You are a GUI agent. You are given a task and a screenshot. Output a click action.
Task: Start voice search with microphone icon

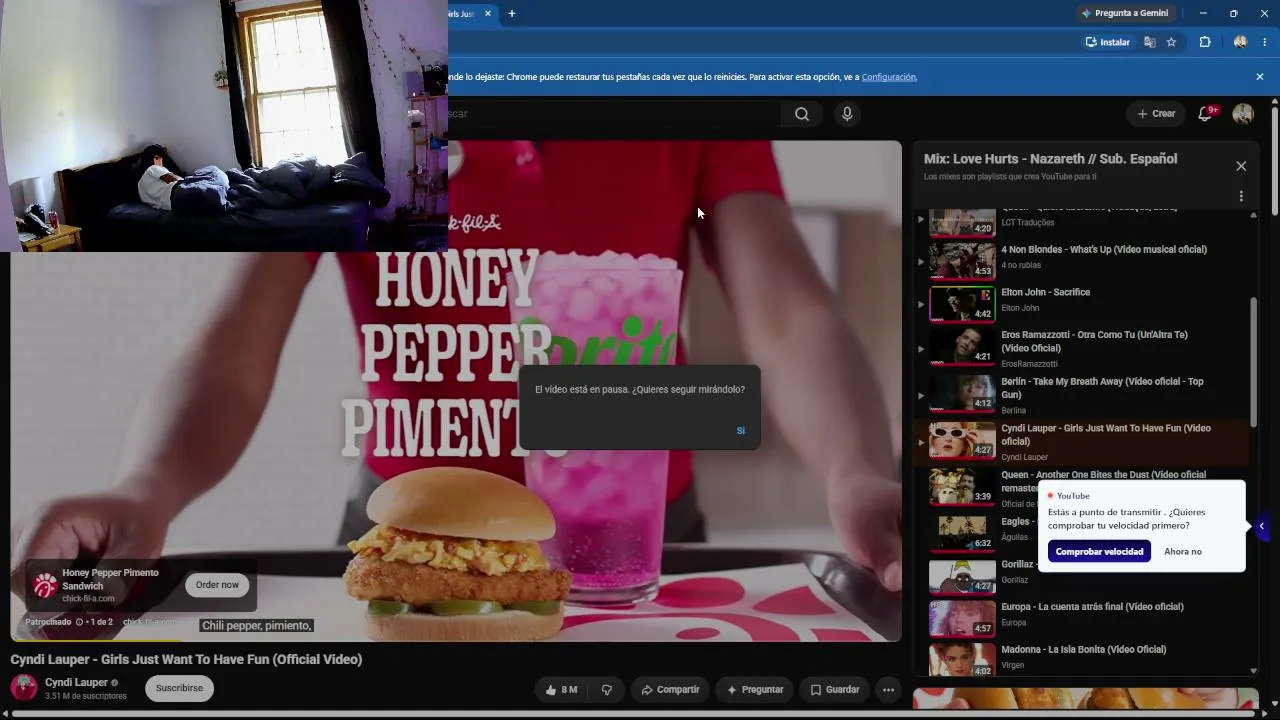[847, 114]
